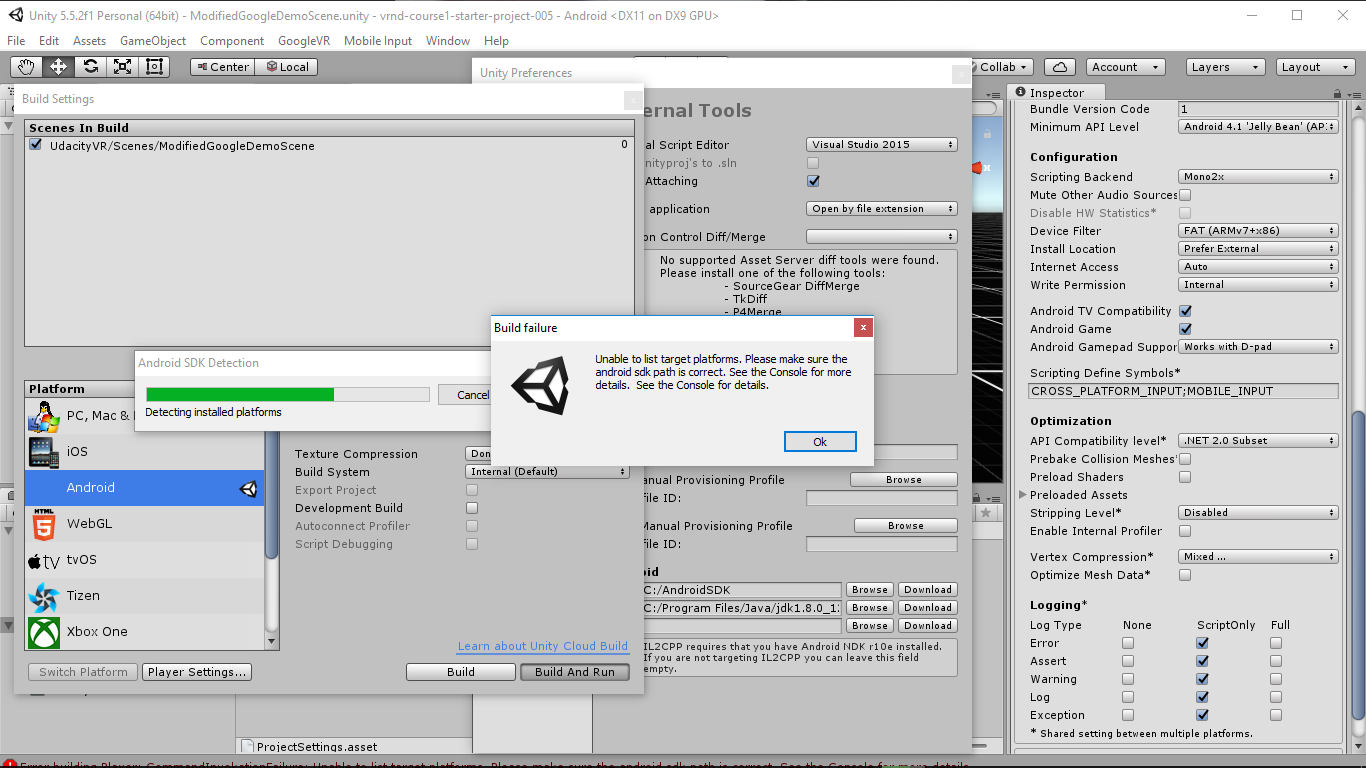Screen dimensions: 1366x768
Task: Open the Window menu
Action: pos(448,41)
